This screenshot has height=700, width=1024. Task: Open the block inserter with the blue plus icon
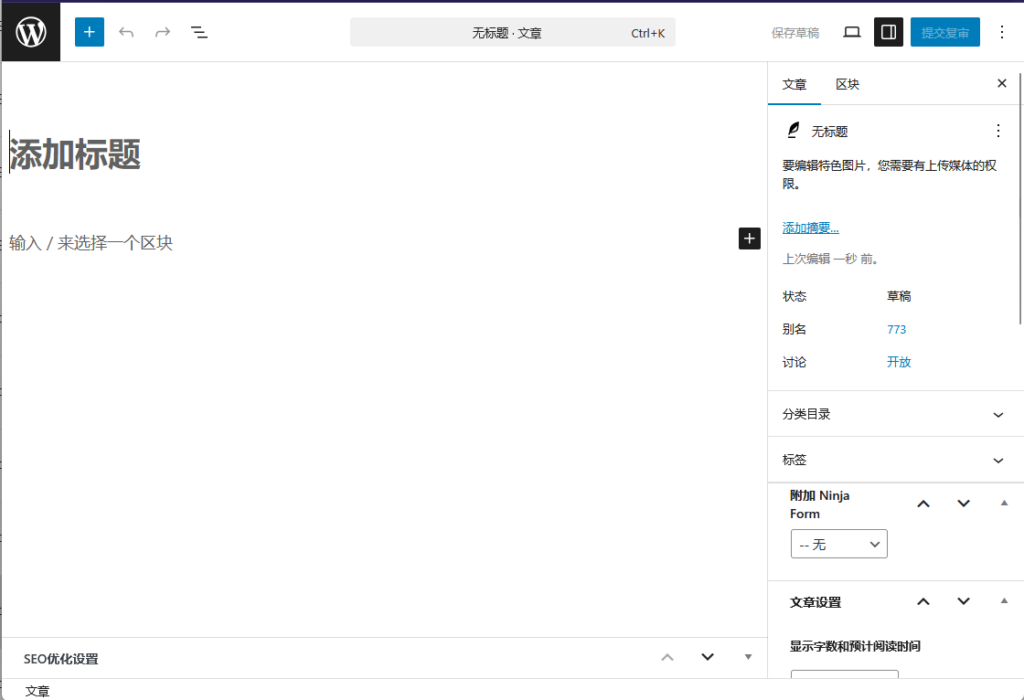coord(89,31)
